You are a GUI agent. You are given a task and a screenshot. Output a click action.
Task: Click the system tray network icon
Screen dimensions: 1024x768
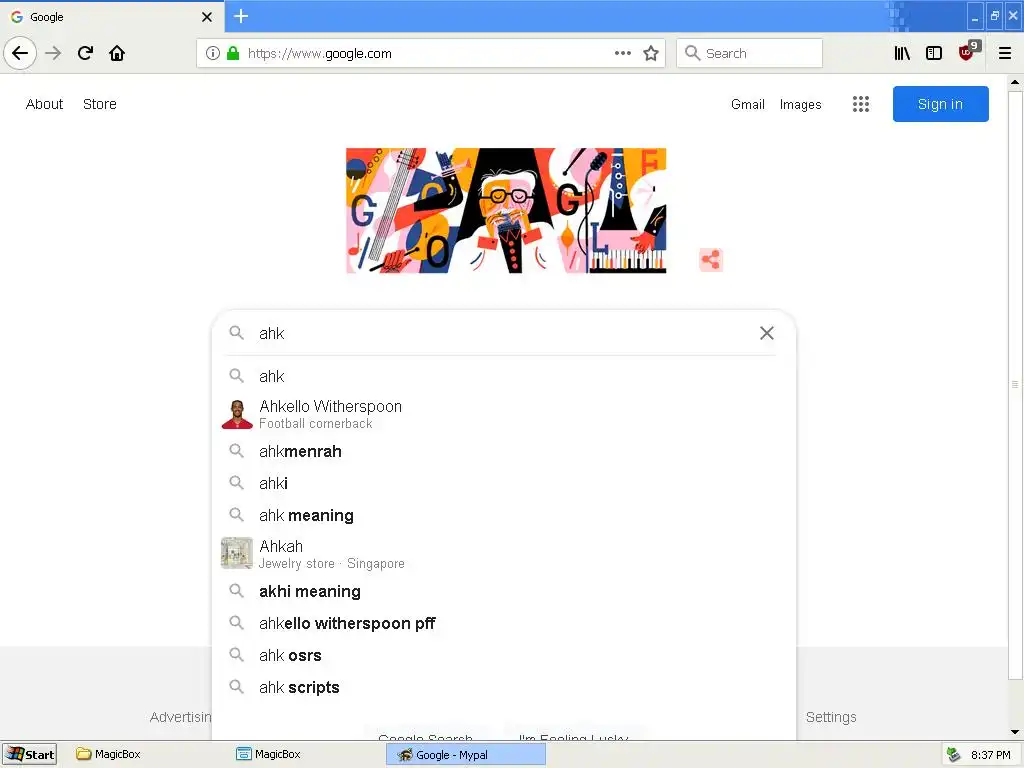pos(953,754)
